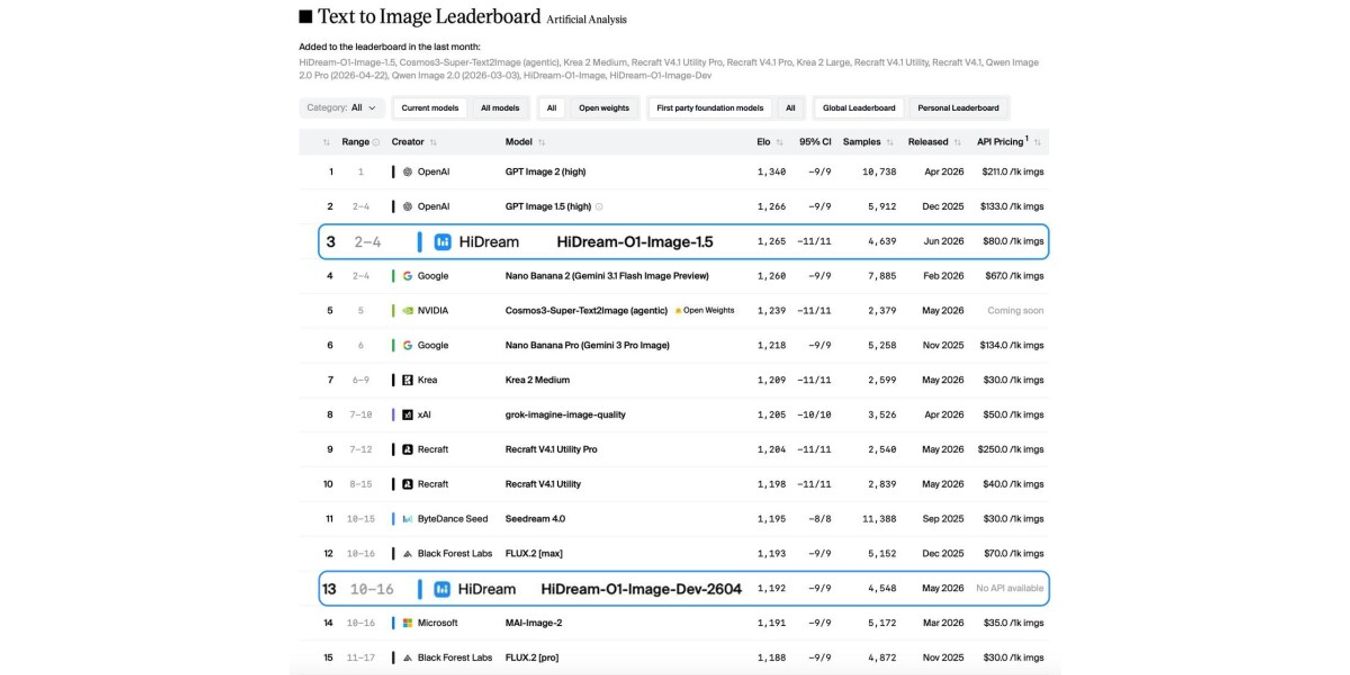This screenshot has width=1350, height=675.
Task: Sort by the Elo column arrows
Action: click(x=779, y=142)
